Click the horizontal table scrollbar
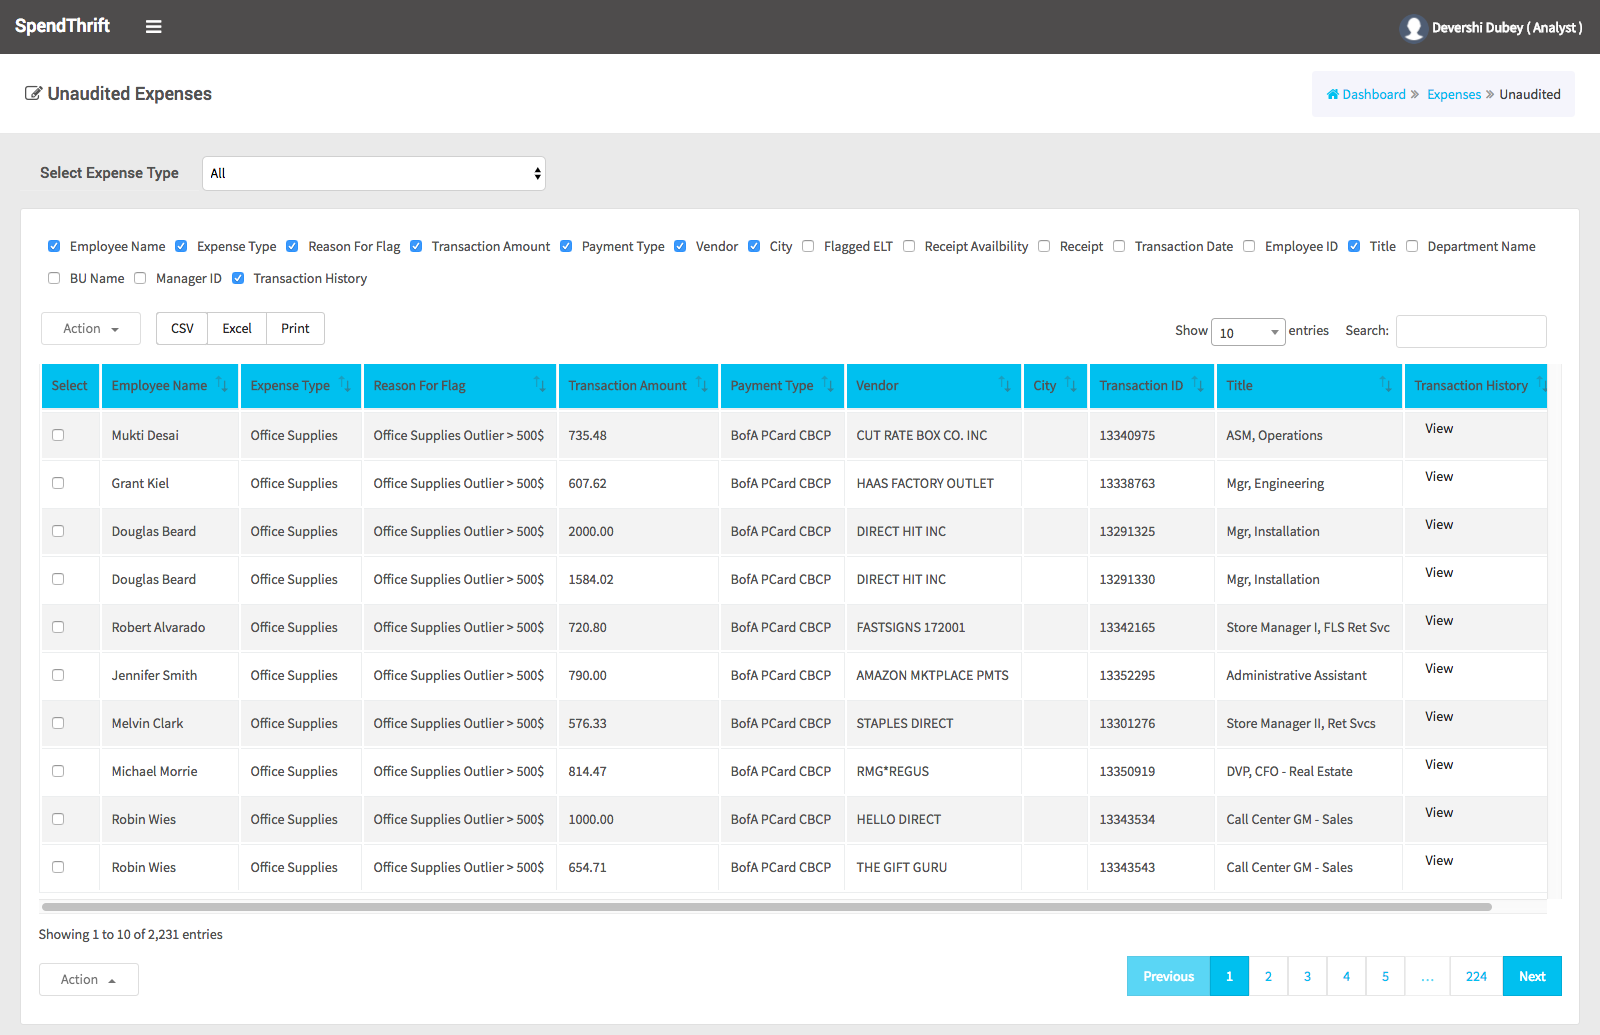The image size is (1600, 1035). coord(767,907)
